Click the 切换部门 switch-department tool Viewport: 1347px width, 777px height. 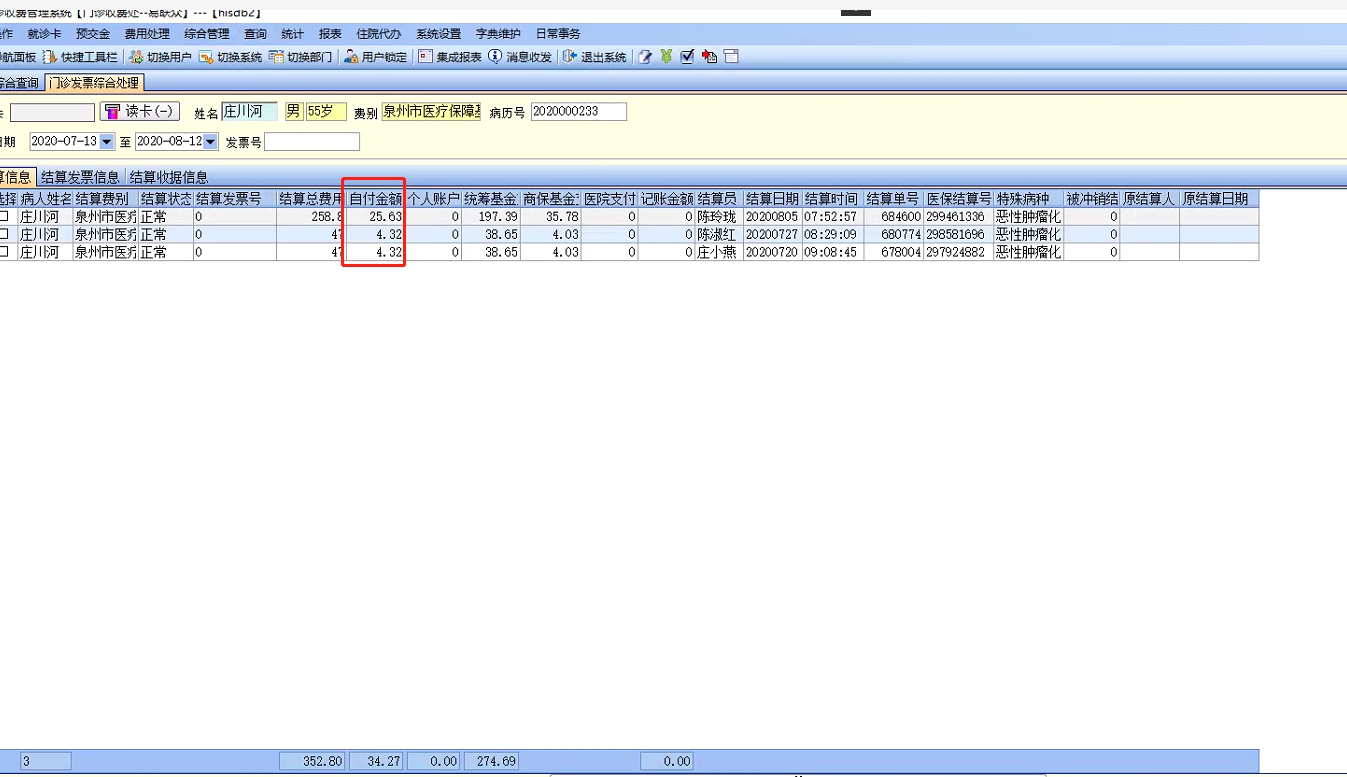click(301, 57)
